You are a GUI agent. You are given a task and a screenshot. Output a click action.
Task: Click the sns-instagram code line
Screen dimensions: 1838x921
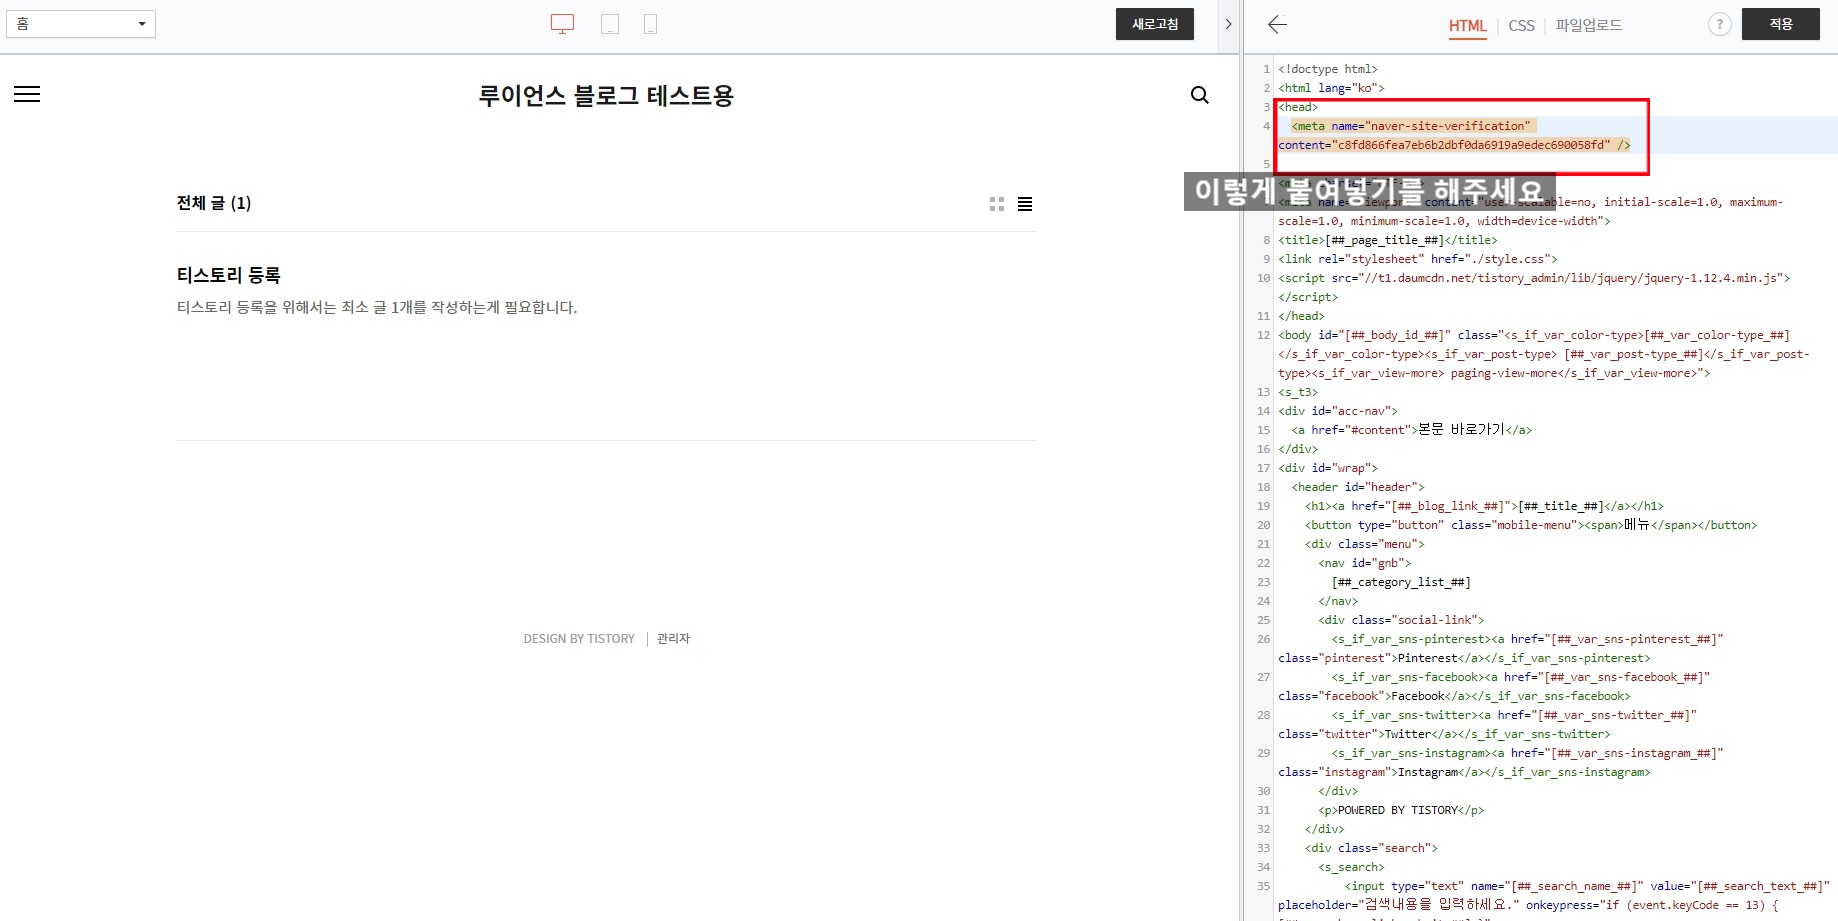click(x=1527, y=753)
